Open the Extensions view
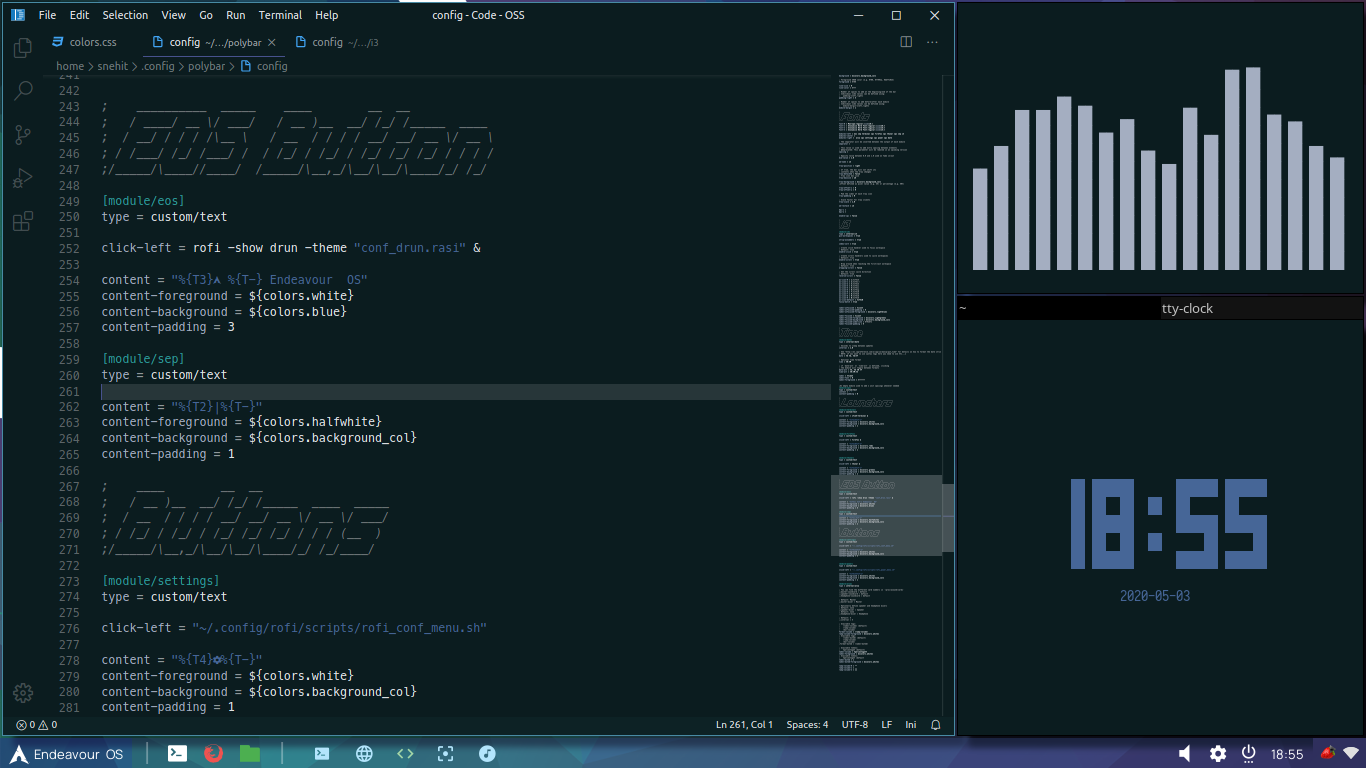Viewport: 1366px width, 768px height. (x=23, y=222)
